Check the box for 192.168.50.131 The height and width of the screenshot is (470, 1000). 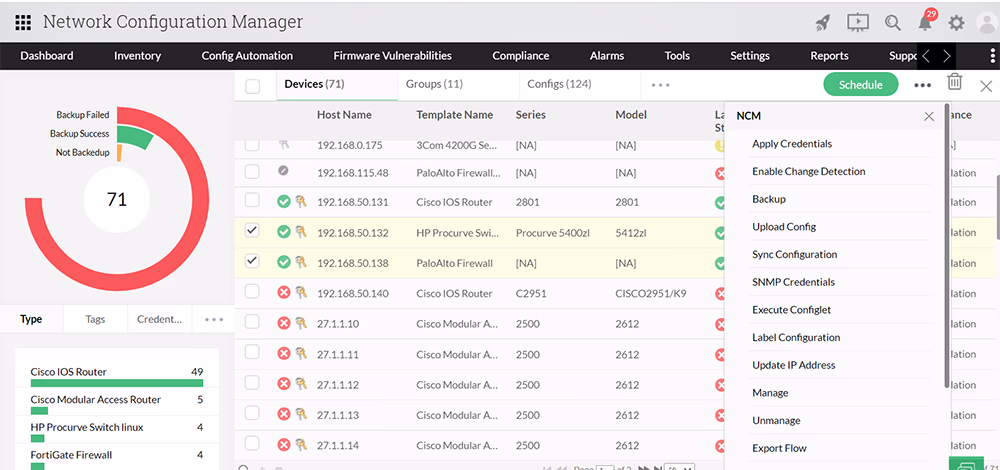[253, 200]
